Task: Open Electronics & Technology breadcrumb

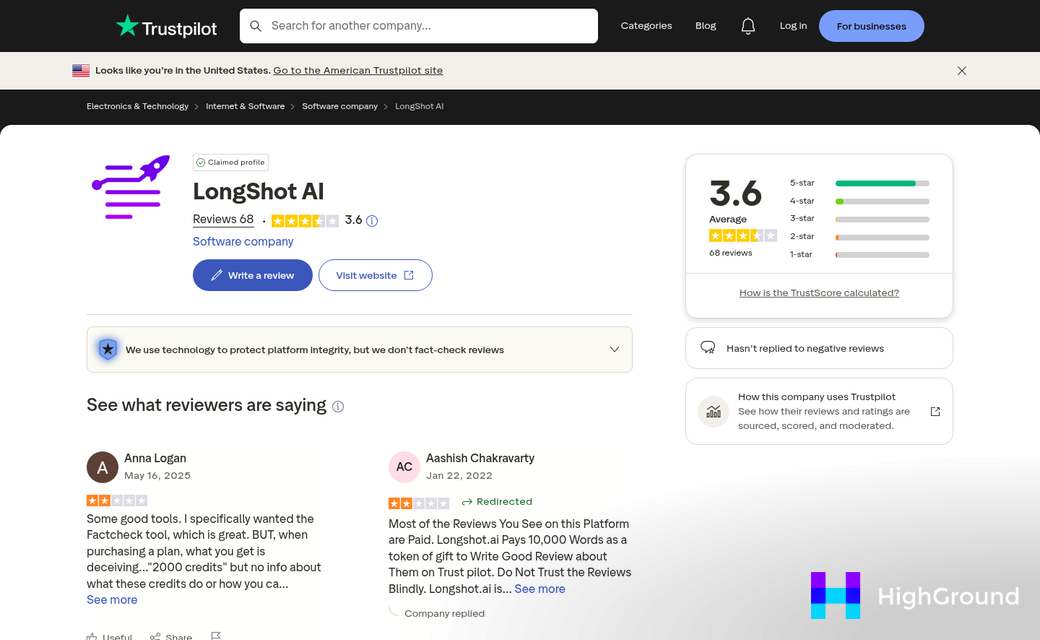Action: (137, 106)
